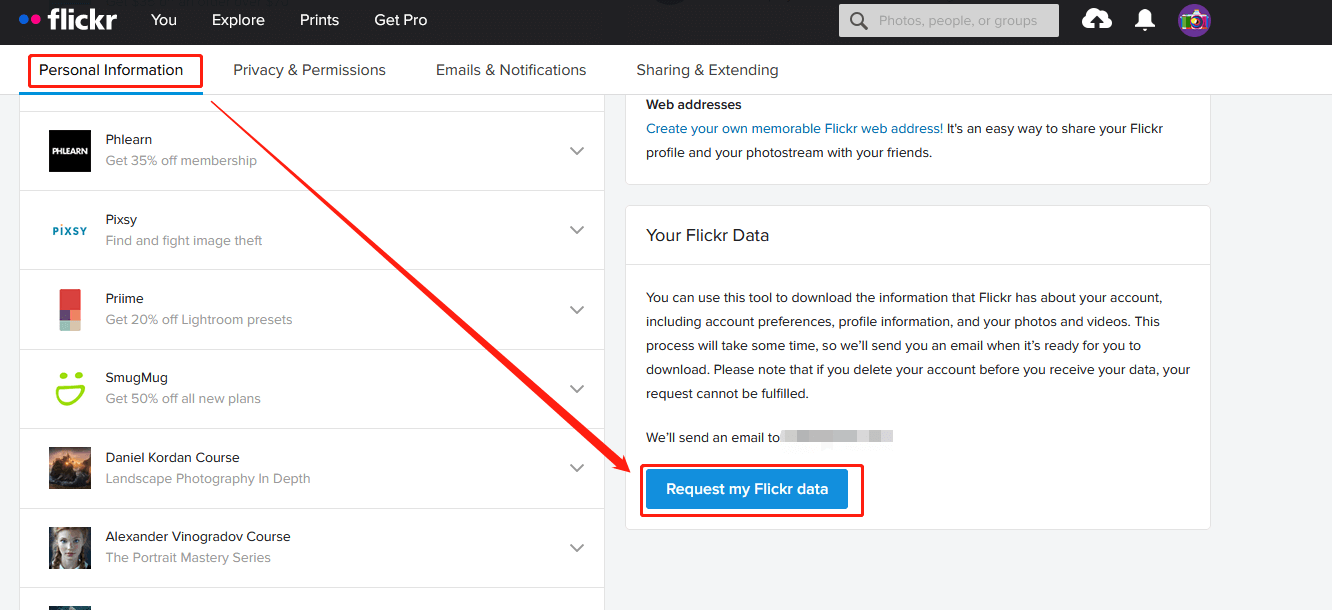
Task: Open the user avatar menu
Action: (x=1194, y=20)
